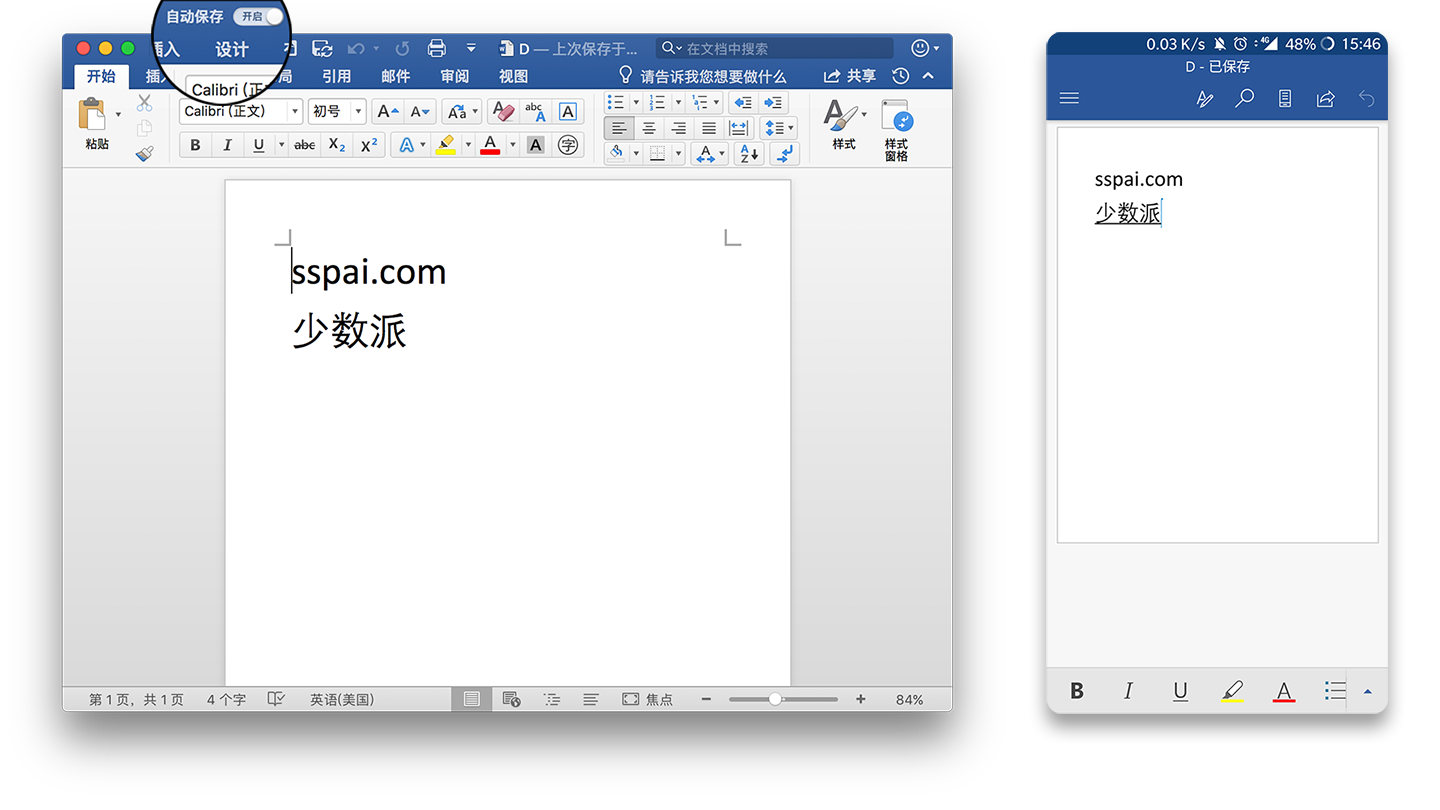This screenshot has height=810, width=1440.
Task: Tap the mobile search magnifier icon
Action: tap(1245, 98)
